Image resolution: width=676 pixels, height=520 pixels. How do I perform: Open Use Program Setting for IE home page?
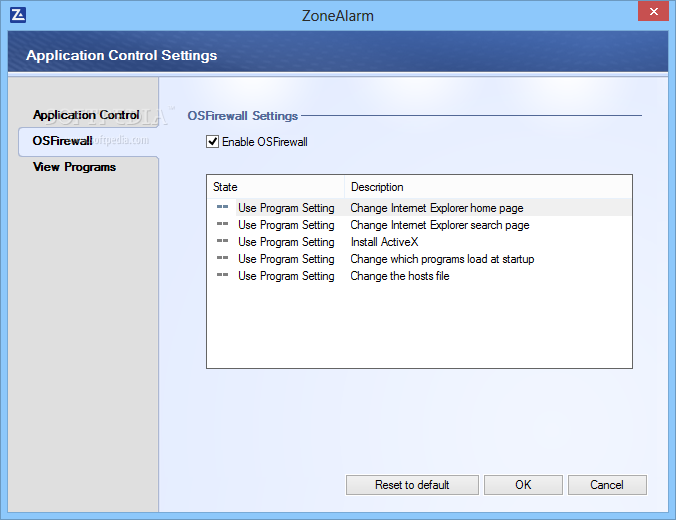(x=286, y=208)
